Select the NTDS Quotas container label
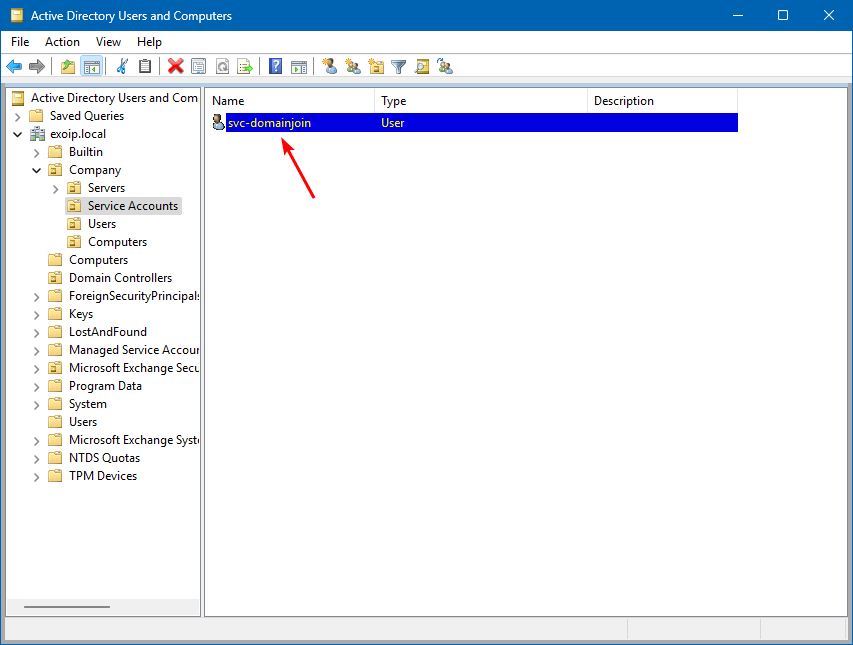The width and height of the screenshot is (853, 645). (104, 457)
